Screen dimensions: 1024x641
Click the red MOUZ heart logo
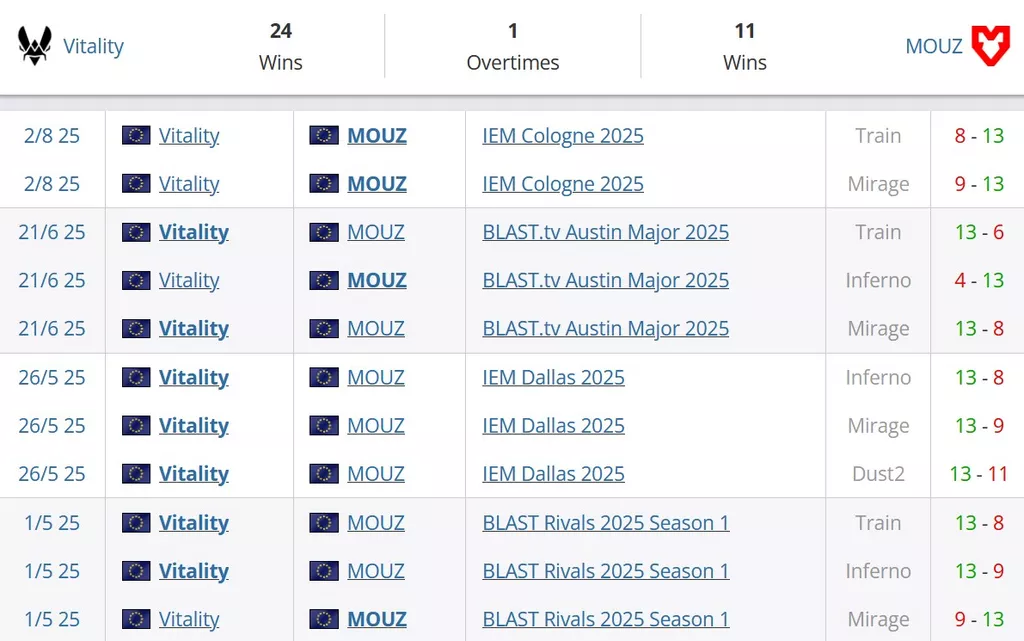[991, 46]
